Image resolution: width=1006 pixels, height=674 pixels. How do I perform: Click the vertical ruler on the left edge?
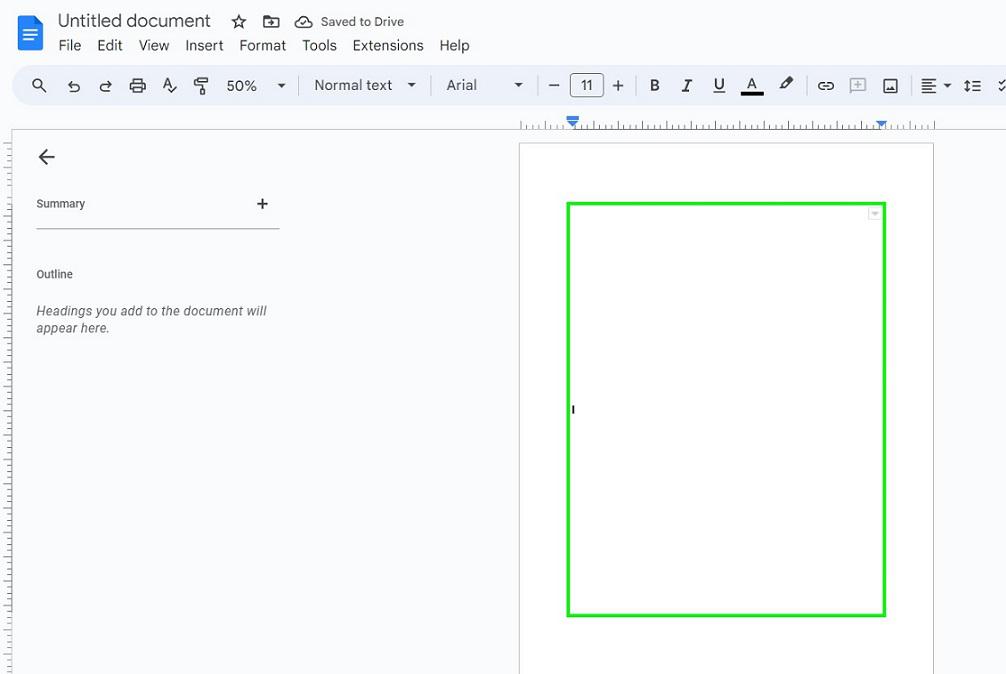point(7,408)
